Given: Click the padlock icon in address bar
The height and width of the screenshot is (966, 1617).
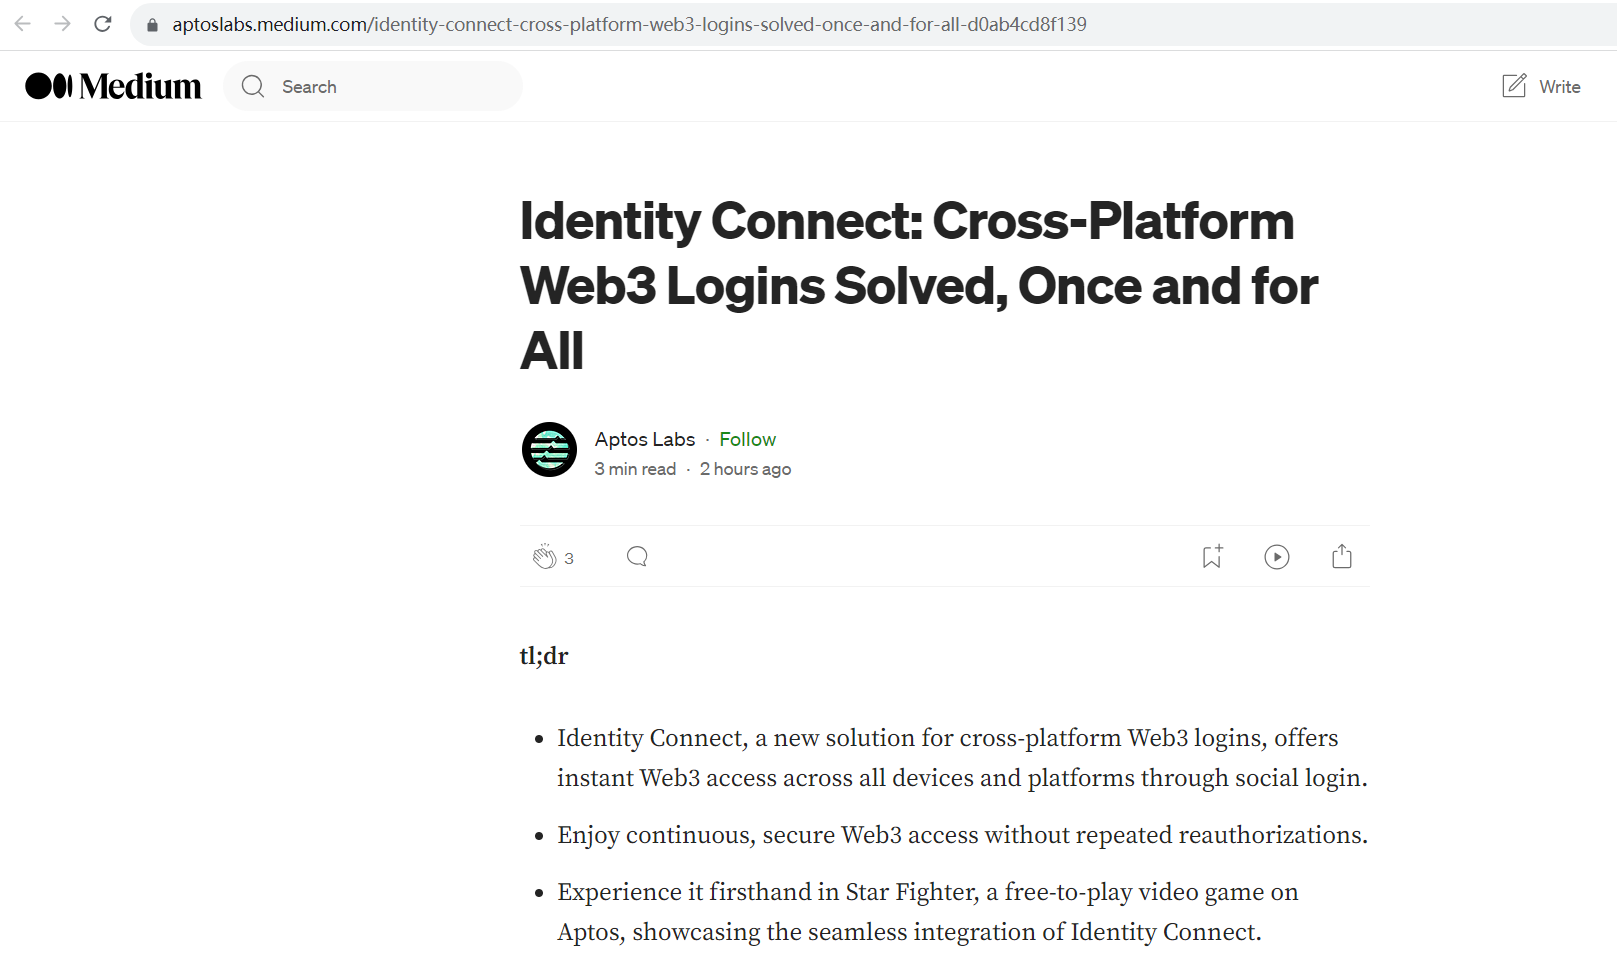Looking at the screenshot, I should (152, 25).
